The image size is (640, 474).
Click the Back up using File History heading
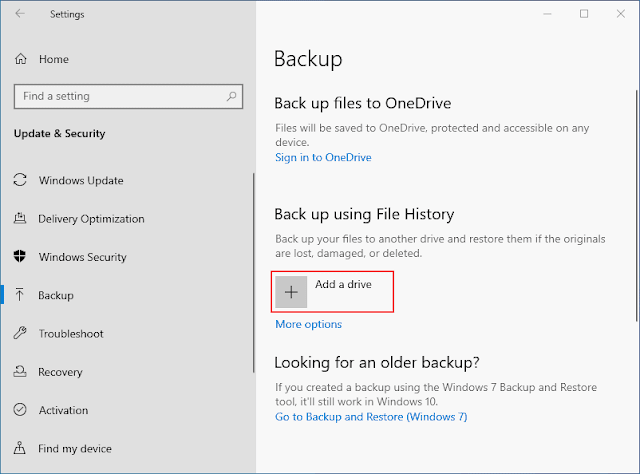point(364,214)
